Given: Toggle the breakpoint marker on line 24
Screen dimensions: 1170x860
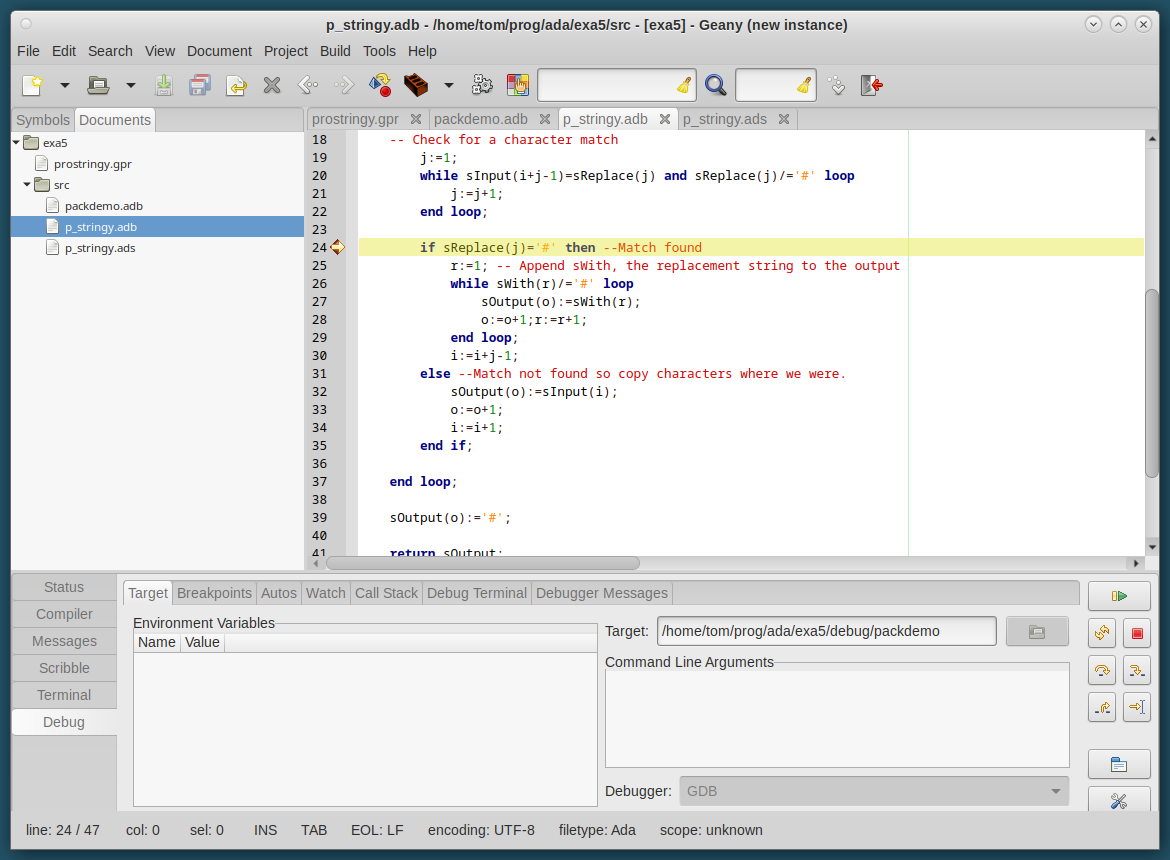Looking at the screenshot, I should click(337, 247).
